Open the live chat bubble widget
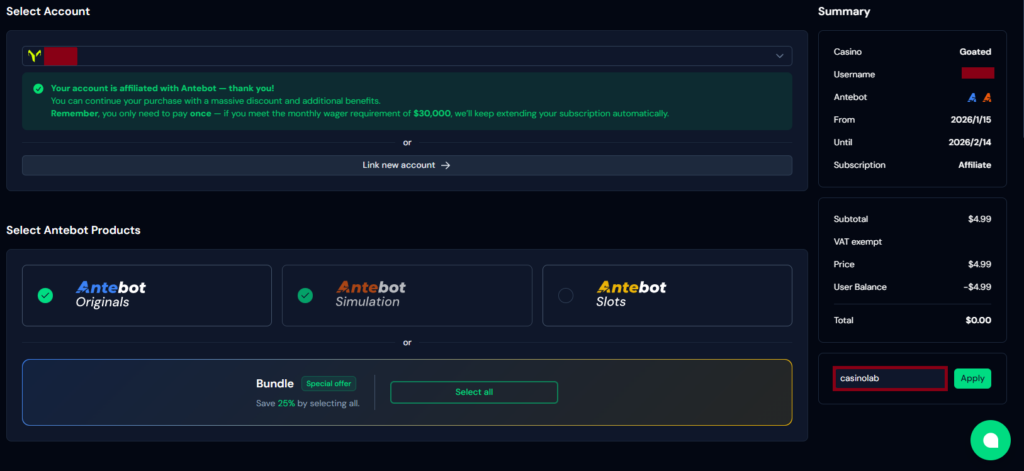Image resolution: width=1024 pixels, height=471 pixels. click(990, 440)
